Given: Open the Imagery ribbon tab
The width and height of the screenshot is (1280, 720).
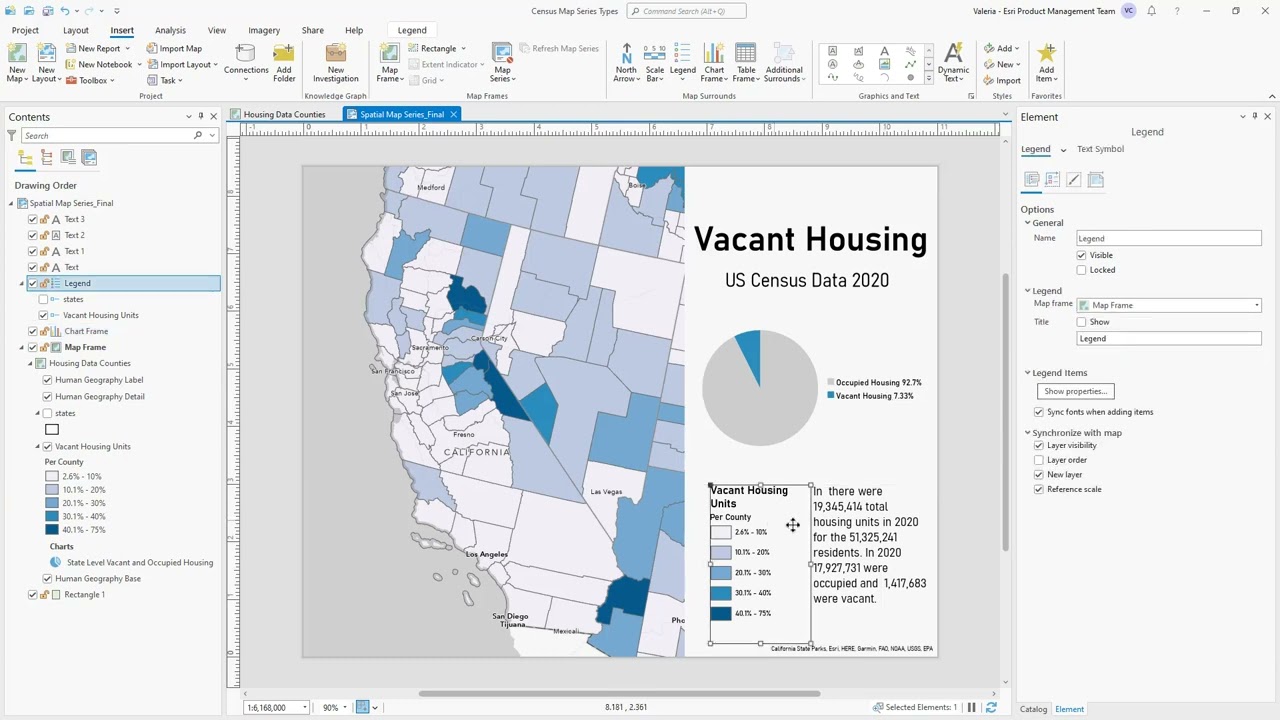Looking at the screenshot, I should pos(264,30).
